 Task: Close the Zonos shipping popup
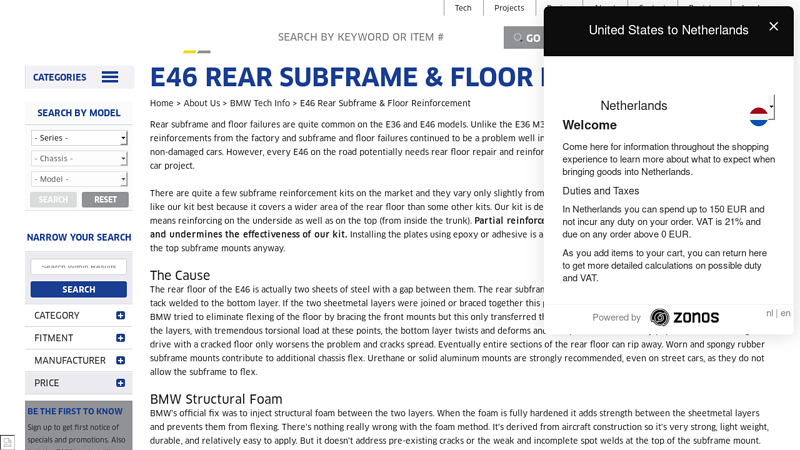773,27
